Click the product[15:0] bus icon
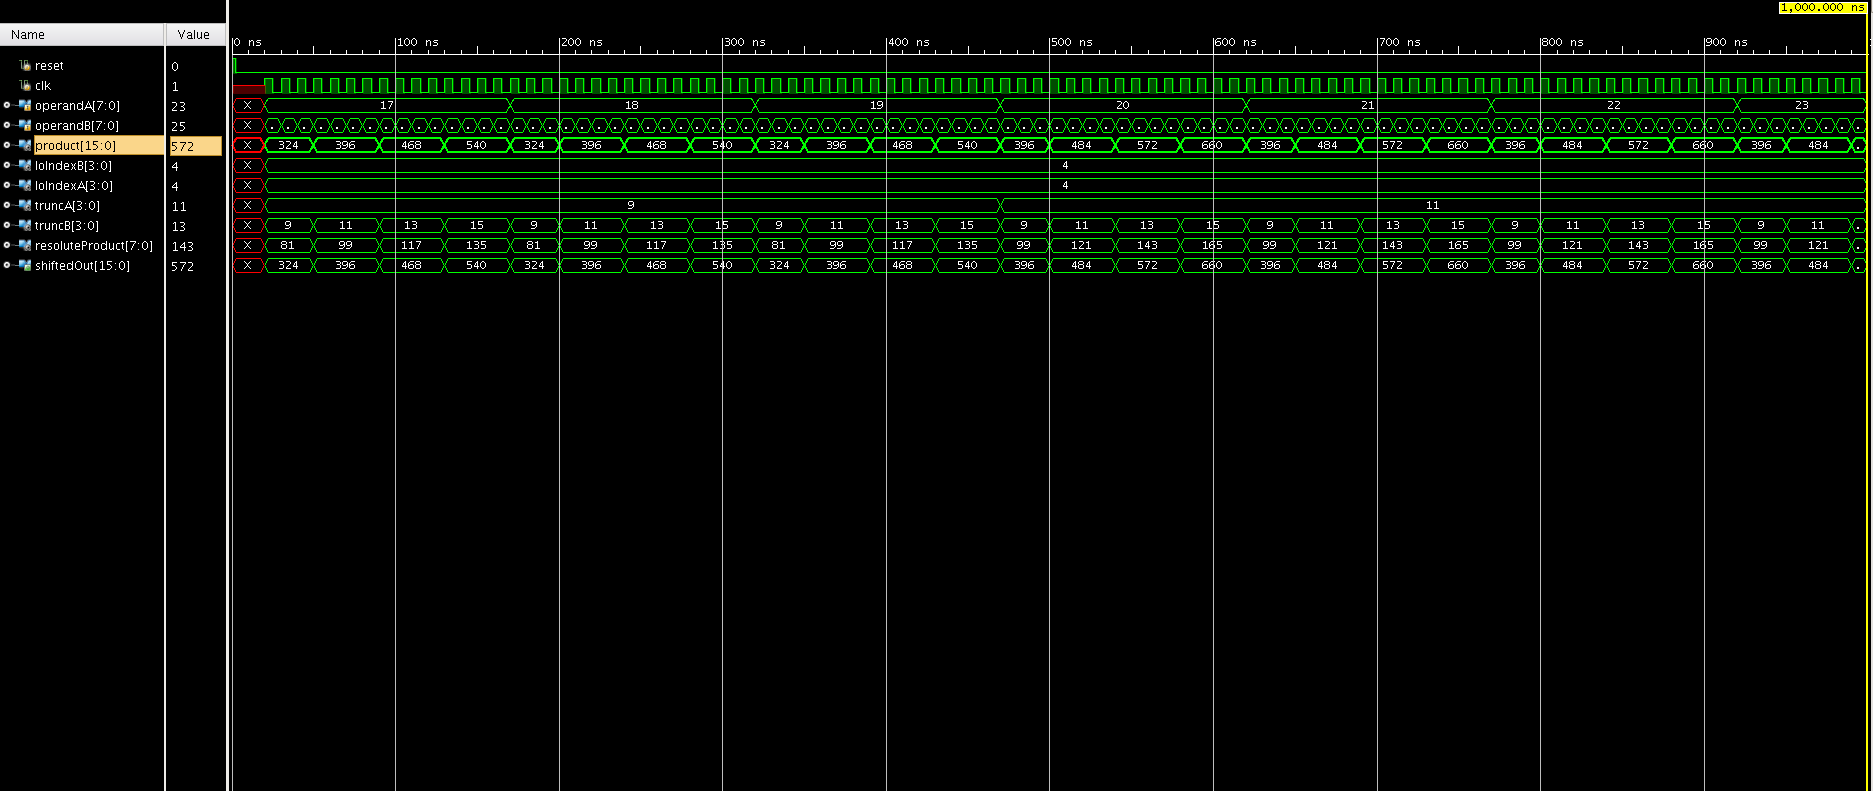Image resolution: width=1873 pixels, height=791 pixels. coord(25,146)
